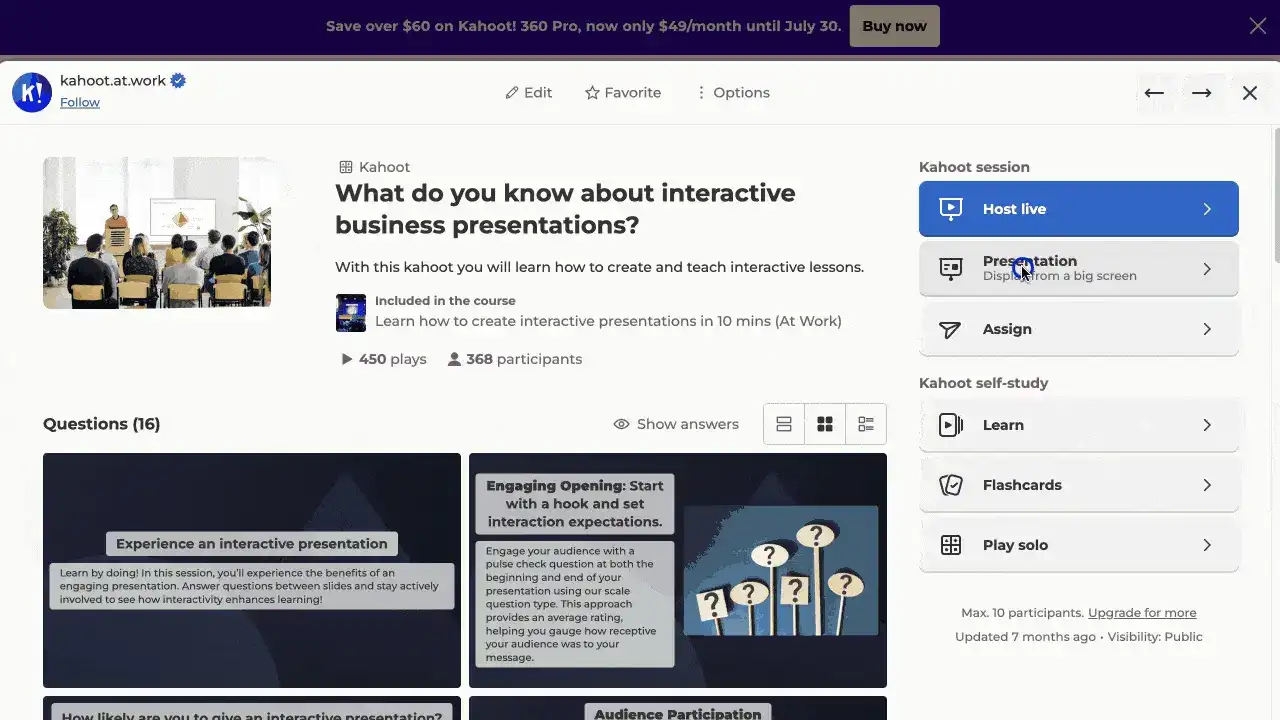Click the Kahoot K! profile logo
The width and height of the screenshot is (1280, 720).
pos(32,92)
